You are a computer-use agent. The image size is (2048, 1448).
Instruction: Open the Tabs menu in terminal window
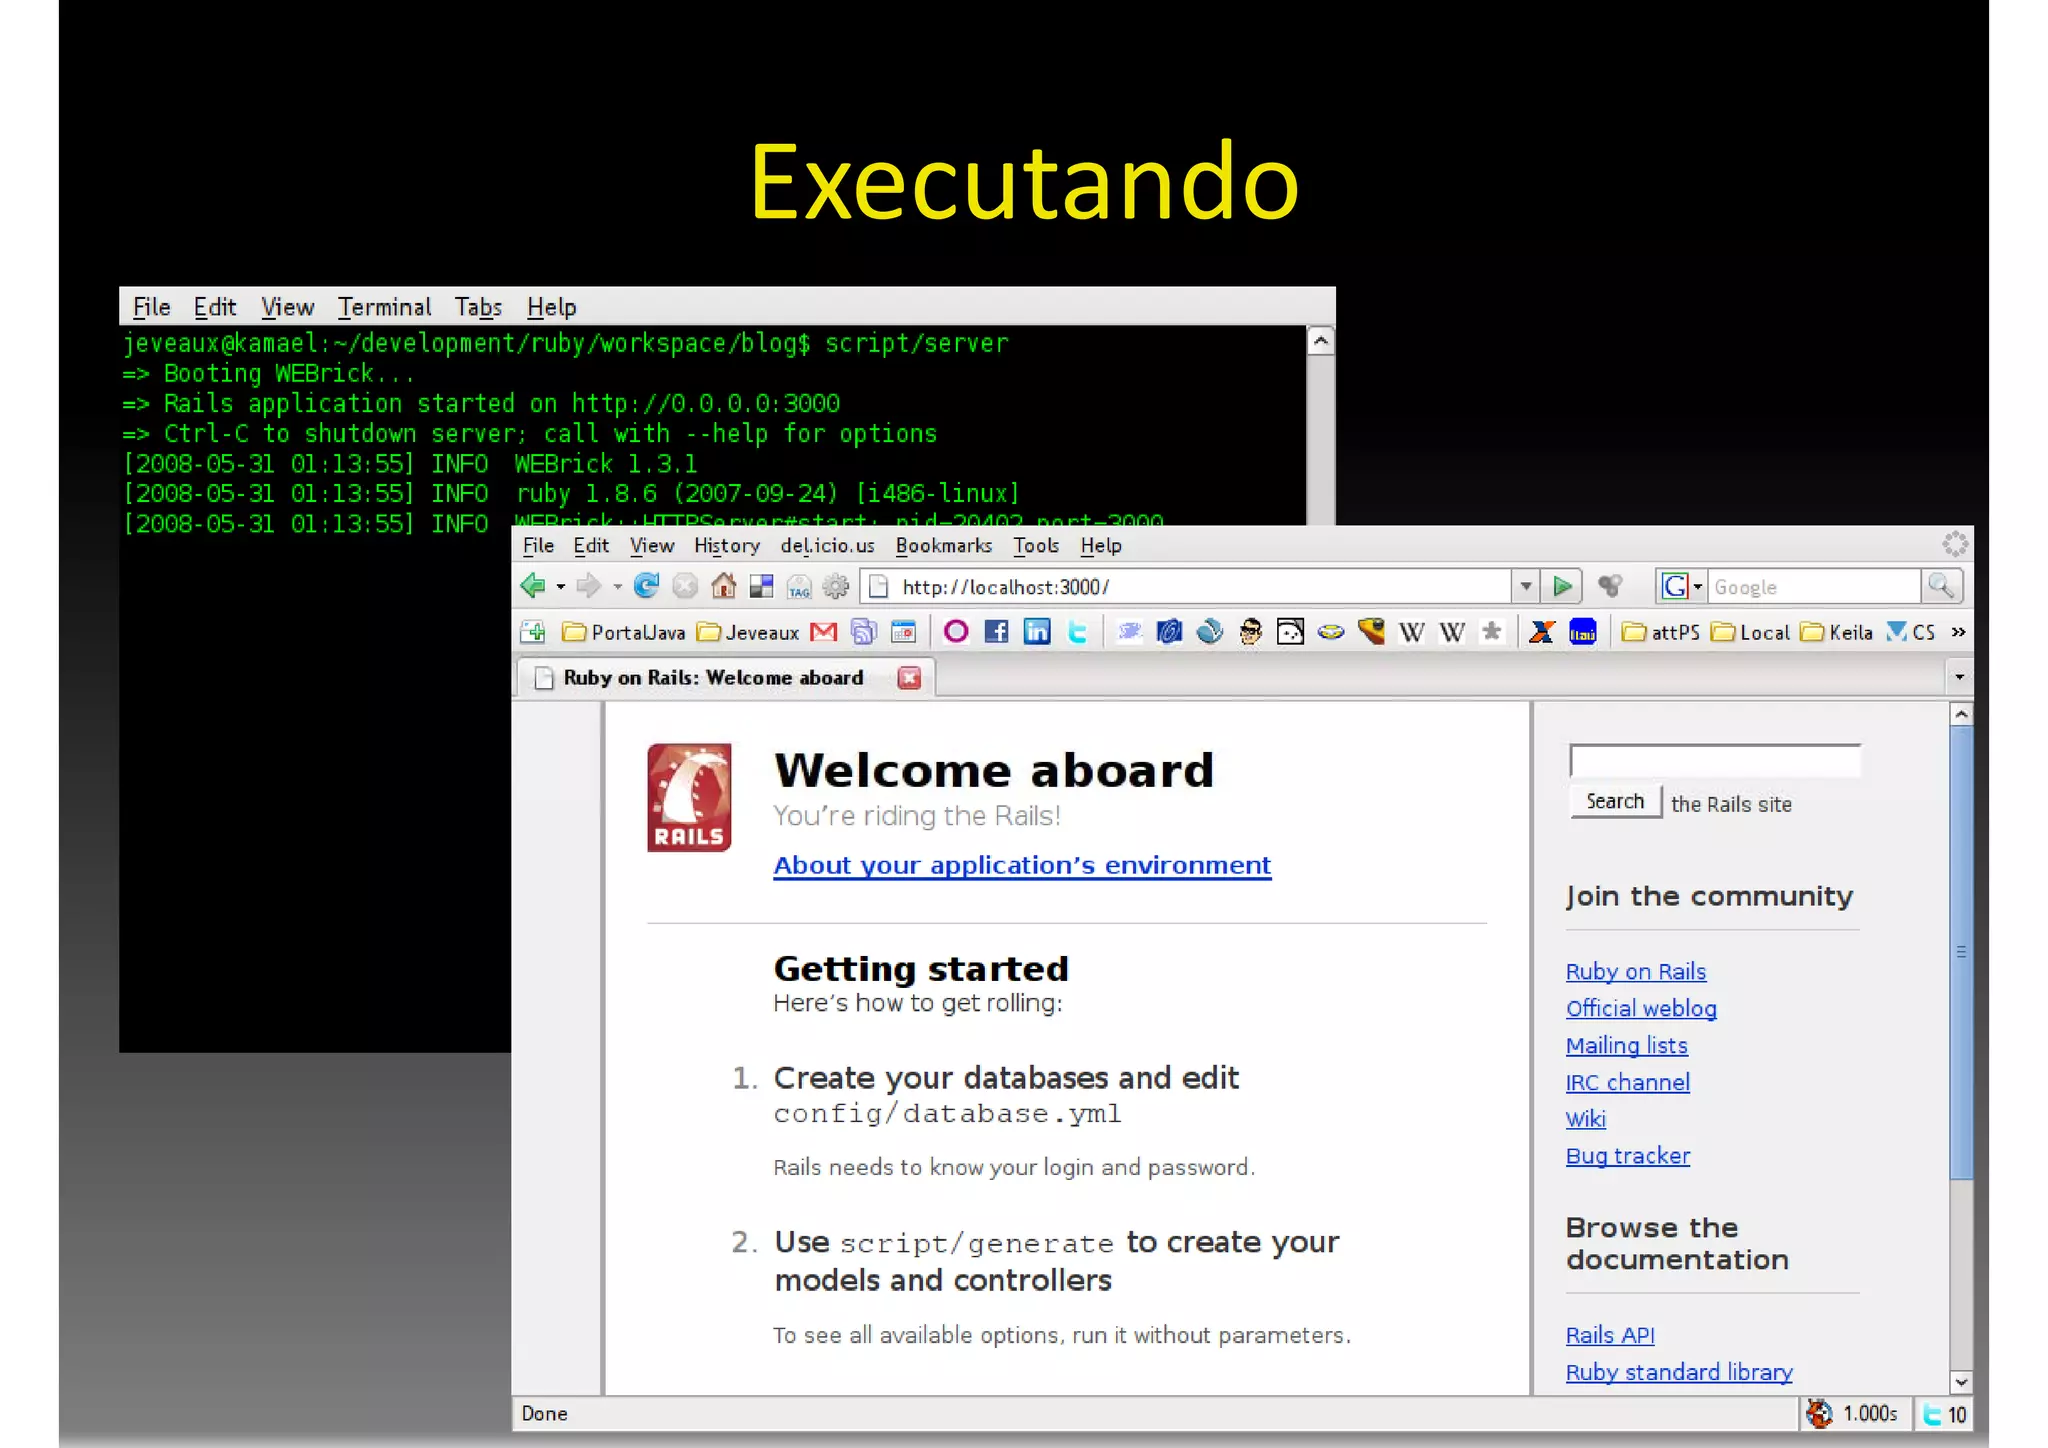478,307
